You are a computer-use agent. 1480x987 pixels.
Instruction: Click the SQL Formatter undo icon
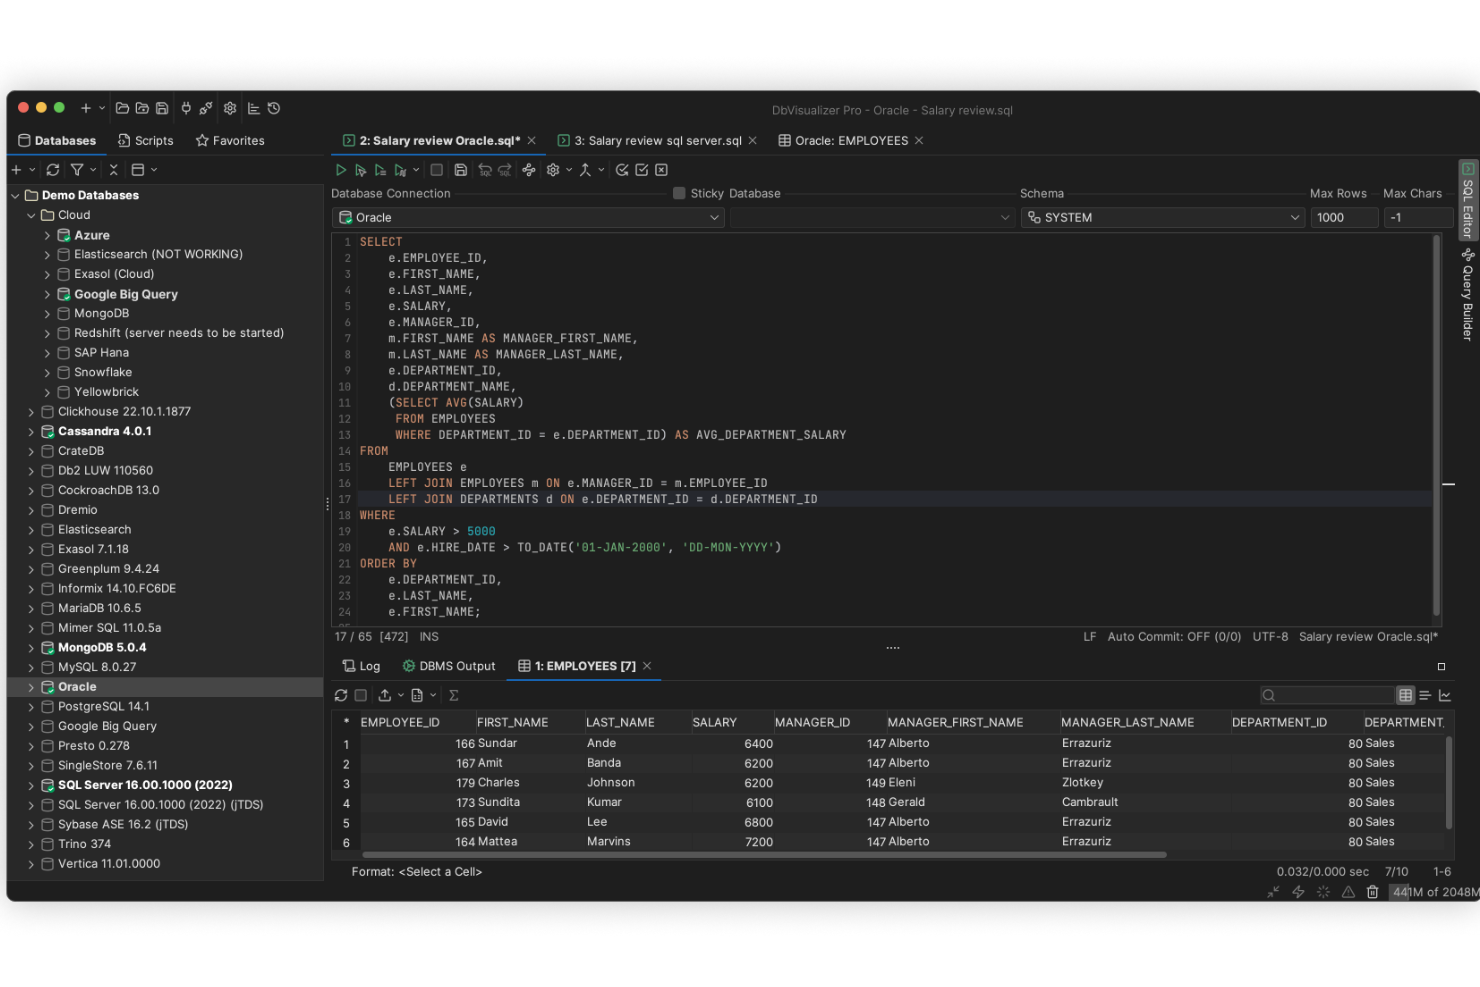coord(485,169)
